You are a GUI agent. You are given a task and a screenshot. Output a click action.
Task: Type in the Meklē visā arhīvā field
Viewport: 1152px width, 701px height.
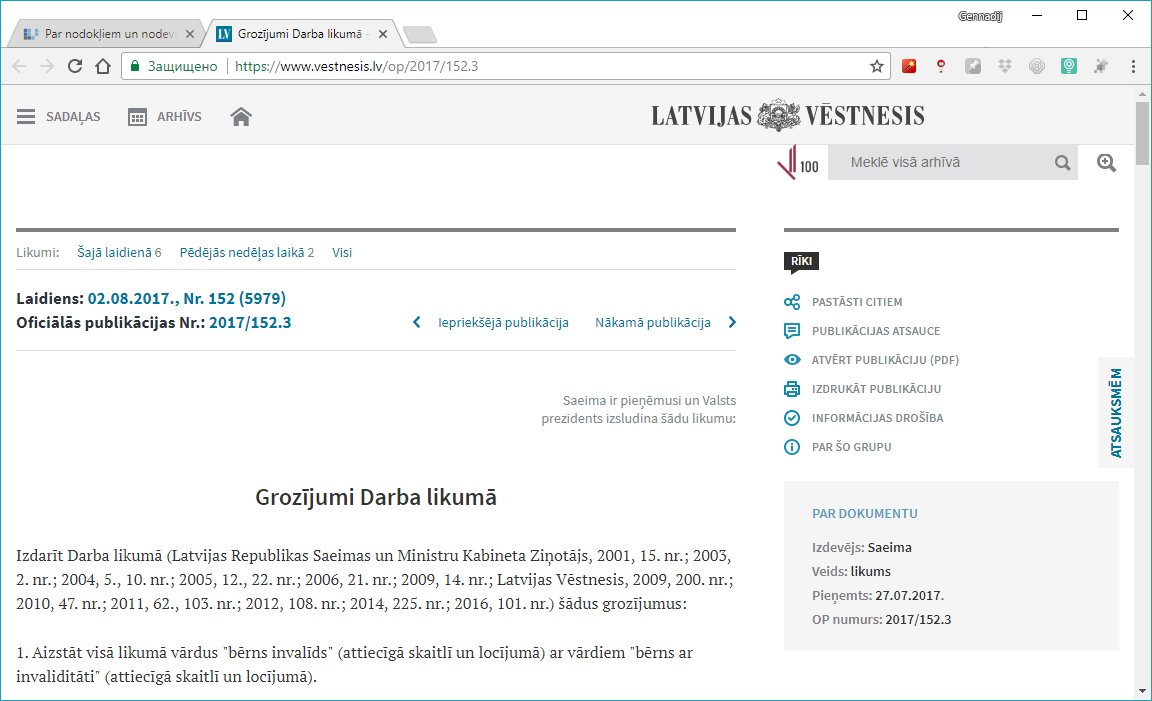click(938, 162)
